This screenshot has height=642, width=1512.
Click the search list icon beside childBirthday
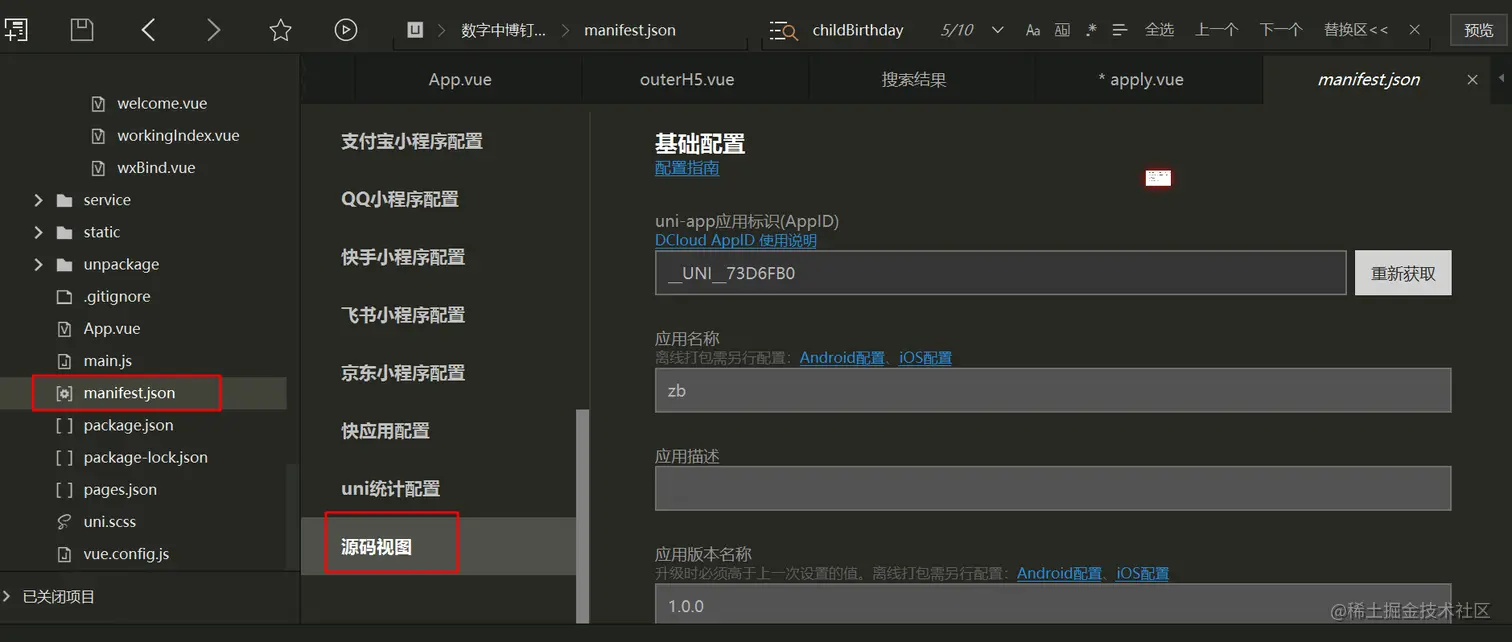pyautogui.click(x=785, y=30)
